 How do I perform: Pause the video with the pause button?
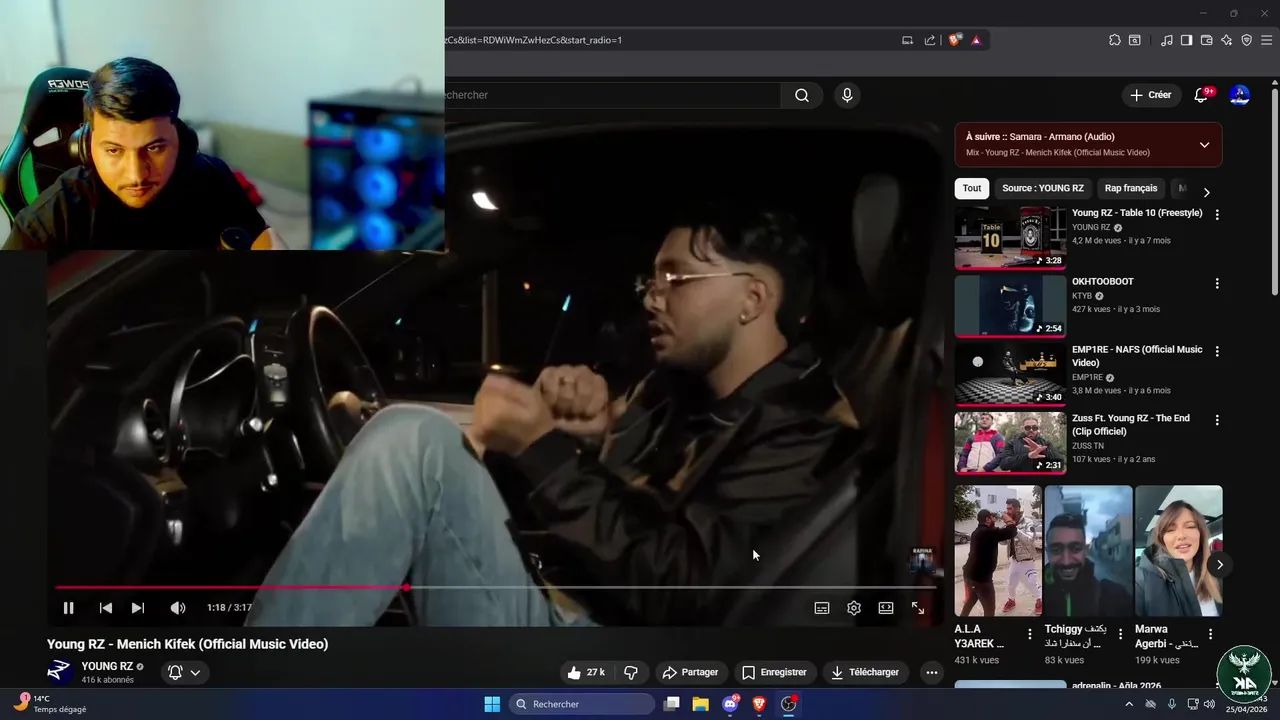[68, 608]
